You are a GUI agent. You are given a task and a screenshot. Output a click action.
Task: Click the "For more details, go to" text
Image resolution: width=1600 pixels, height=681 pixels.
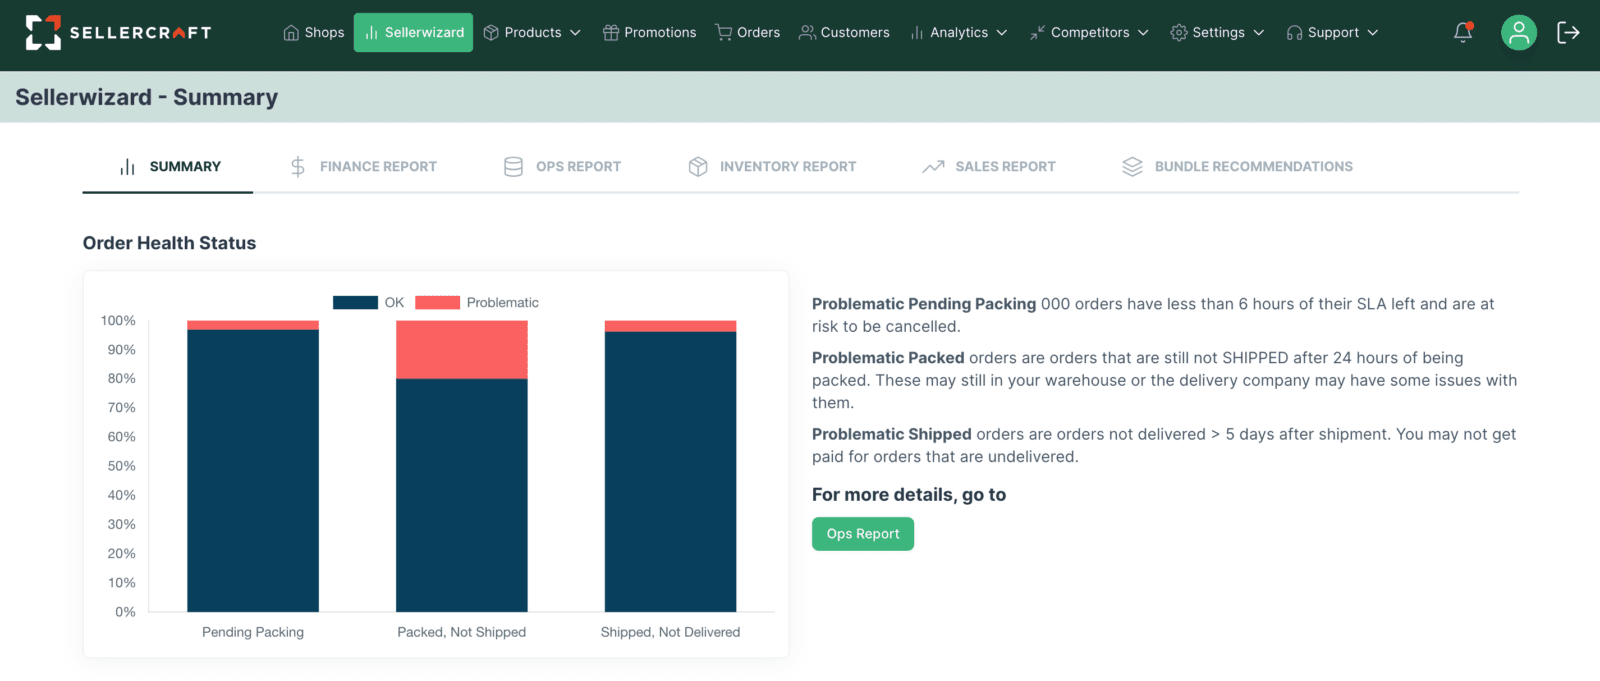click(x=909, y=495)
